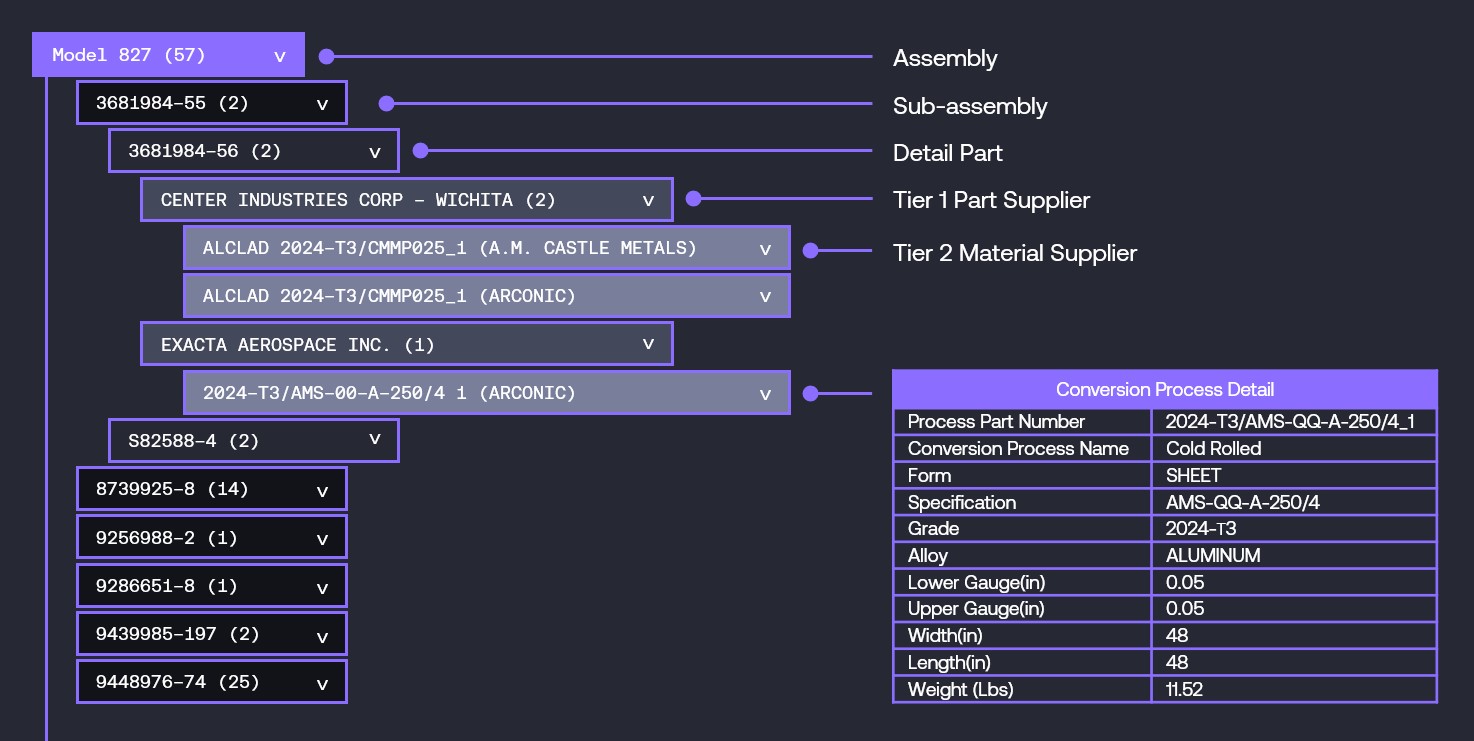1474x741 pixels.
Task: Click the Conversion Process Name label cell
Action: [x=1022, y=449]
